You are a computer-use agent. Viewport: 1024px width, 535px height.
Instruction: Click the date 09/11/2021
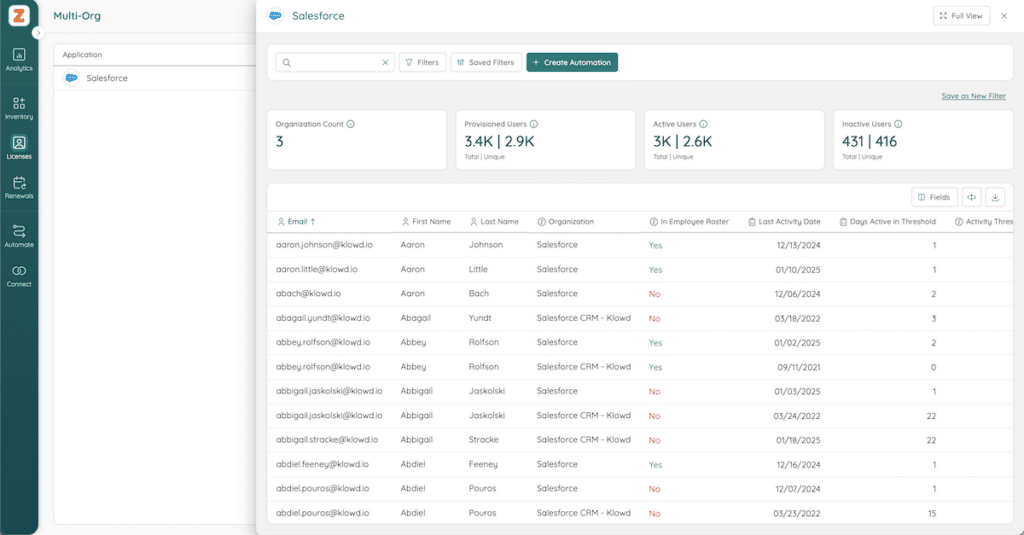[799, 367]
